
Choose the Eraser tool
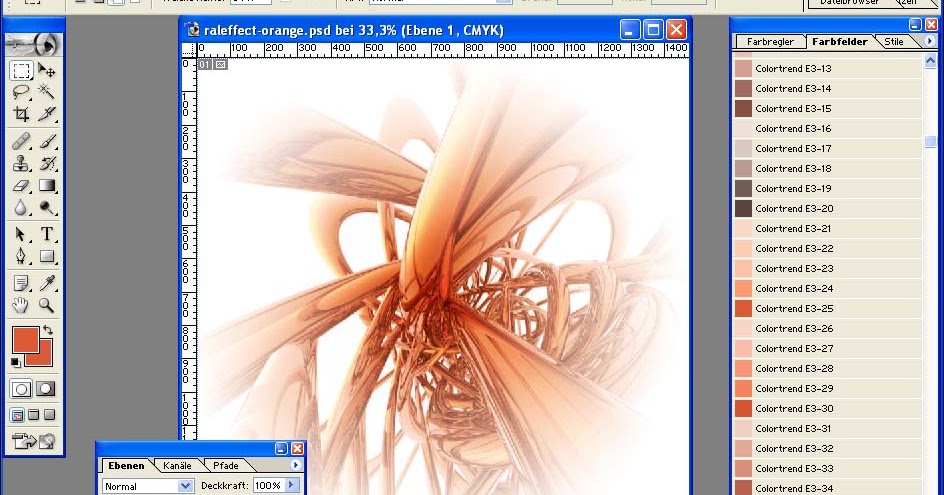[x=21, y=185]
